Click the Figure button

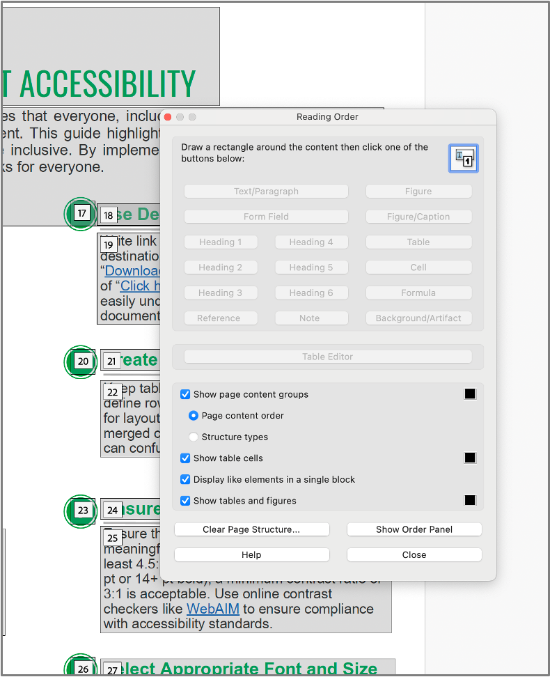coord(418,191)
